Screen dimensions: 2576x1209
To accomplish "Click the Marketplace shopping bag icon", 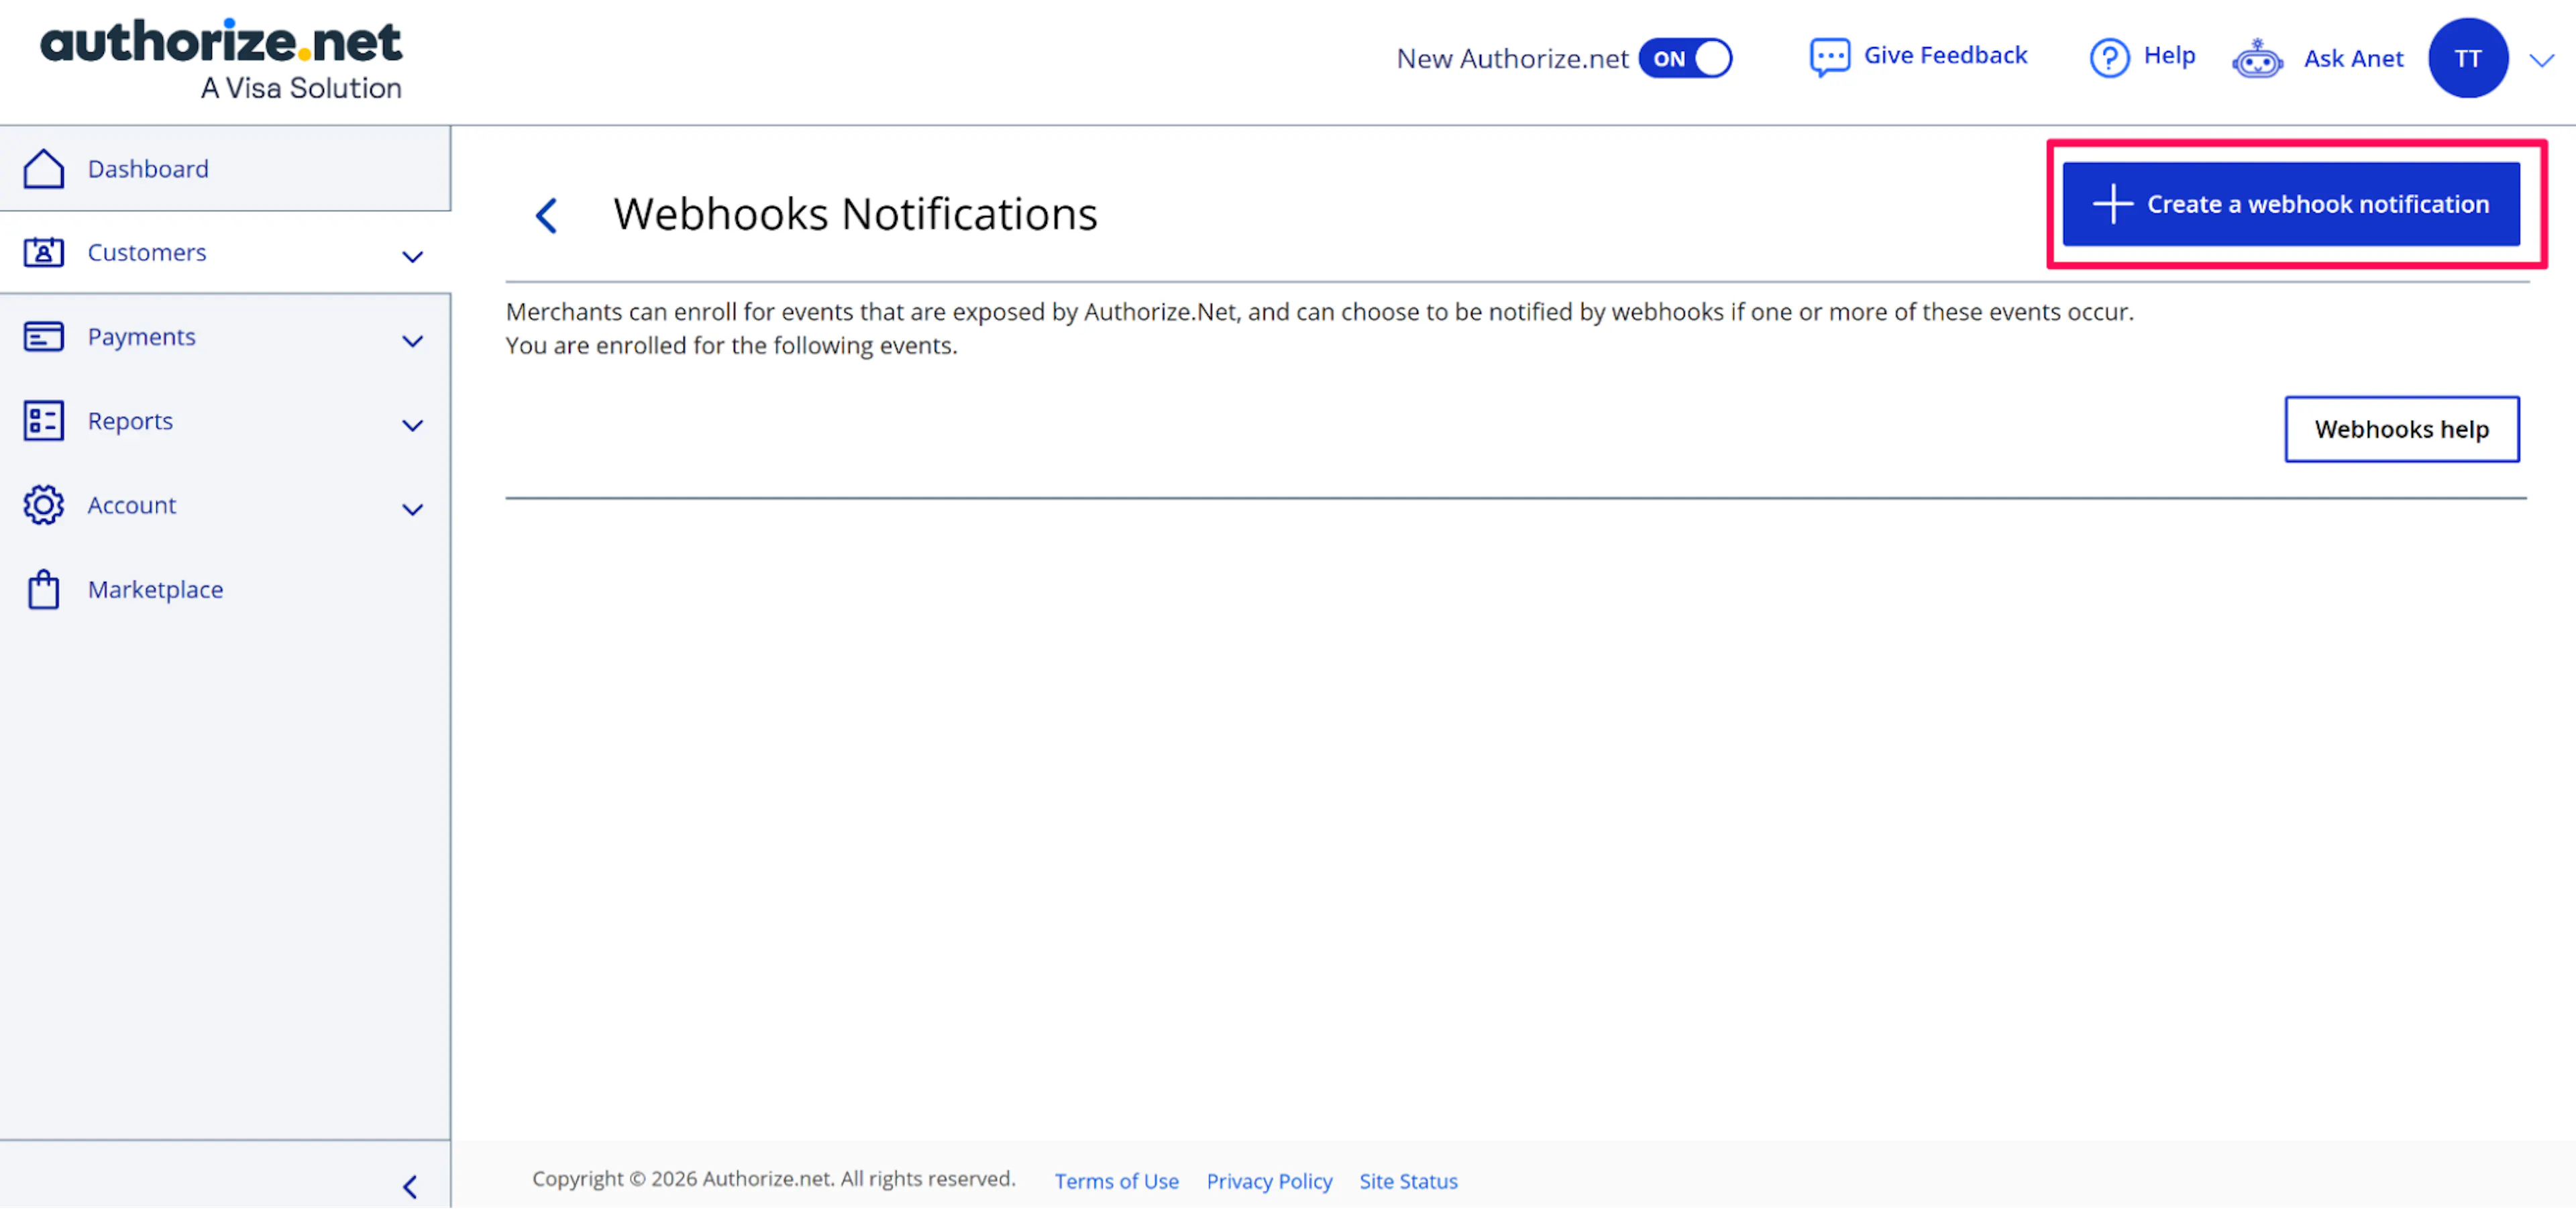I will [43, 589].
